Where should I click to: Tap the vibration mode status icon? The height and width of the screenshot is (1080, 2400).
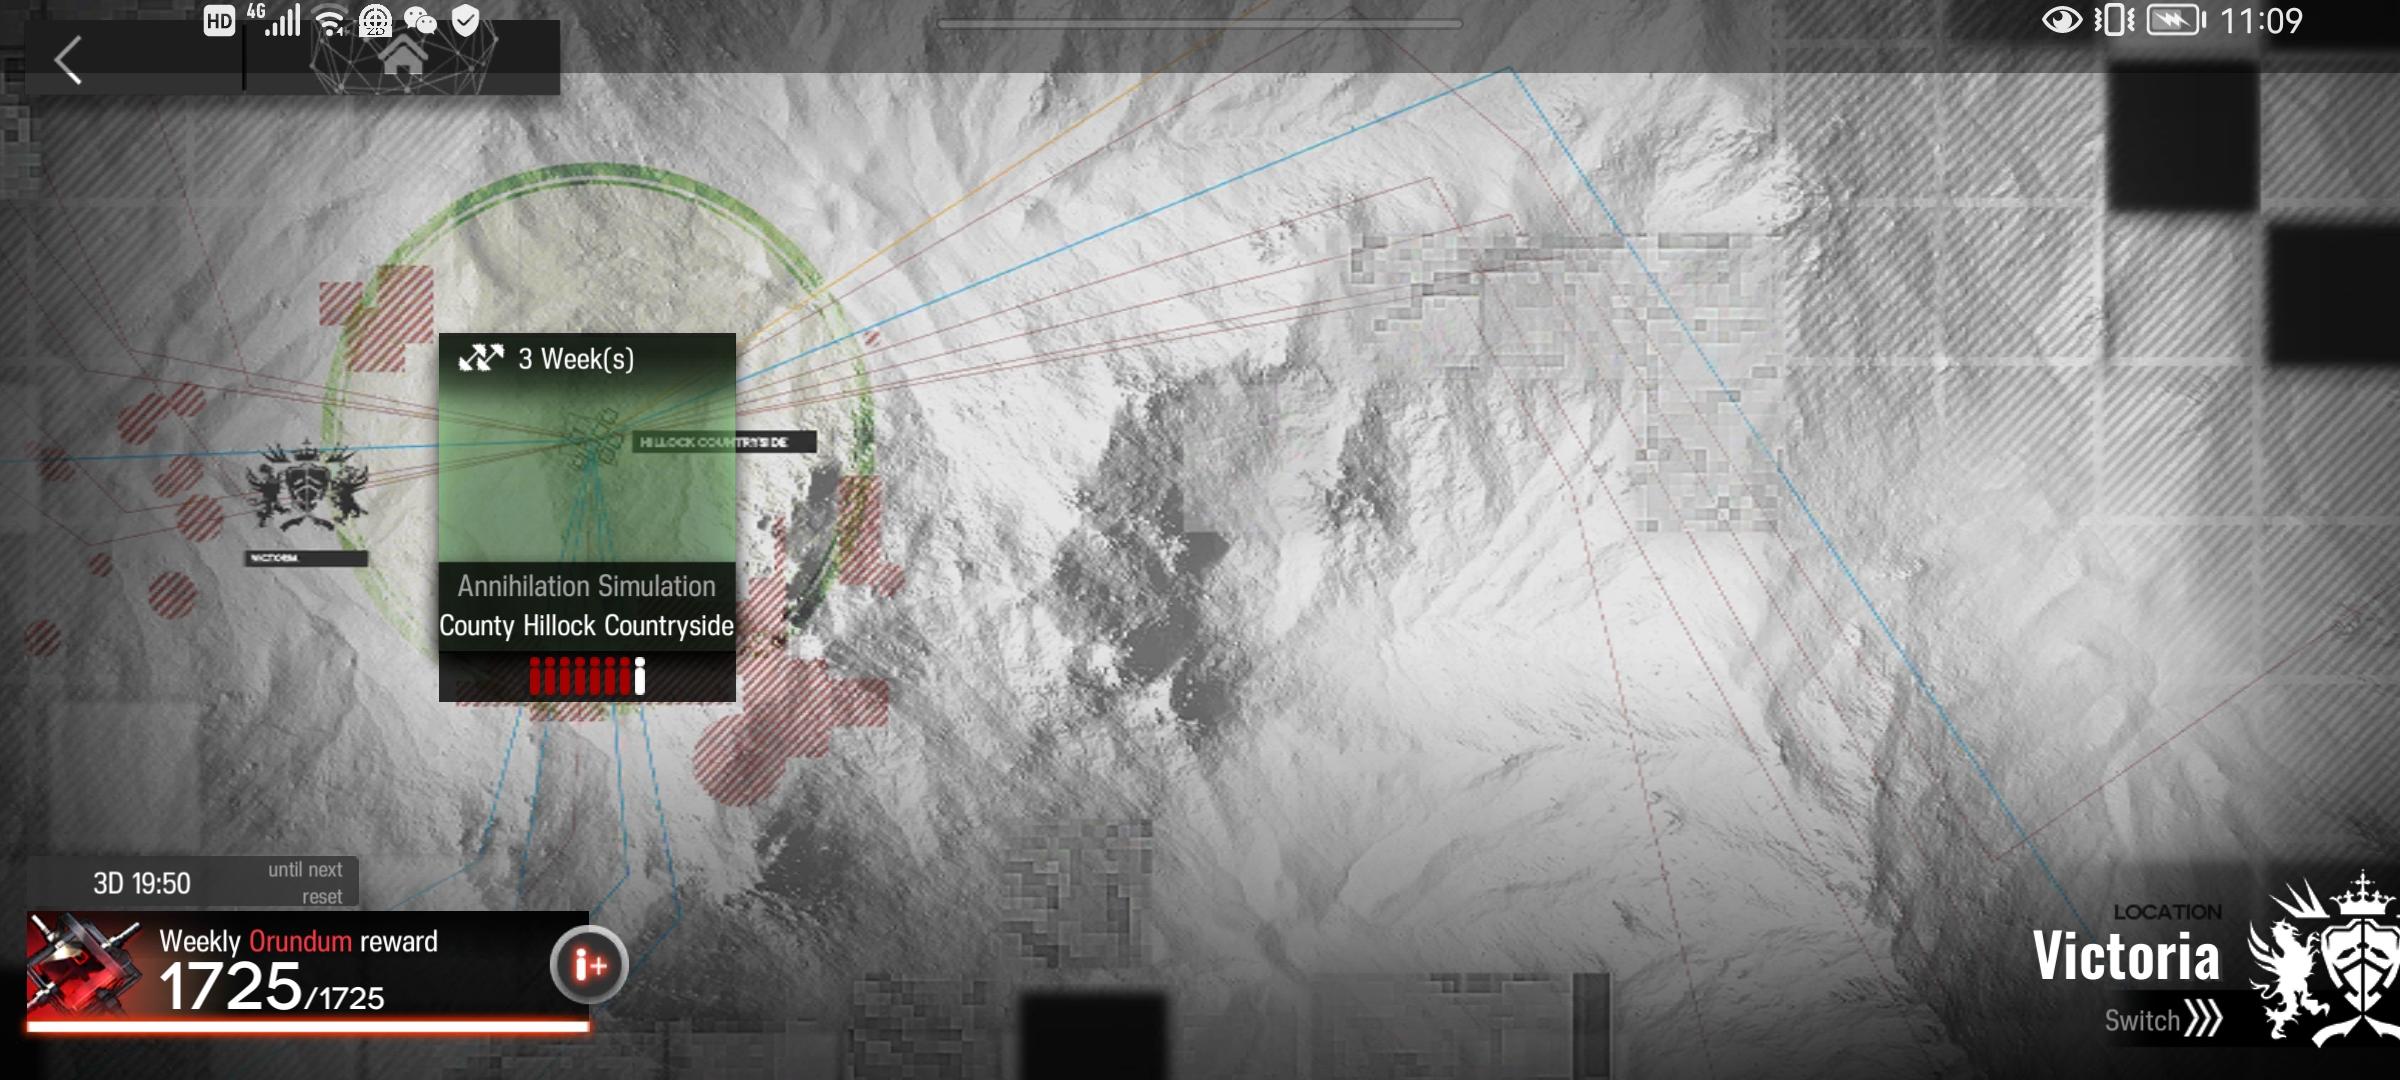(2114, 20)
